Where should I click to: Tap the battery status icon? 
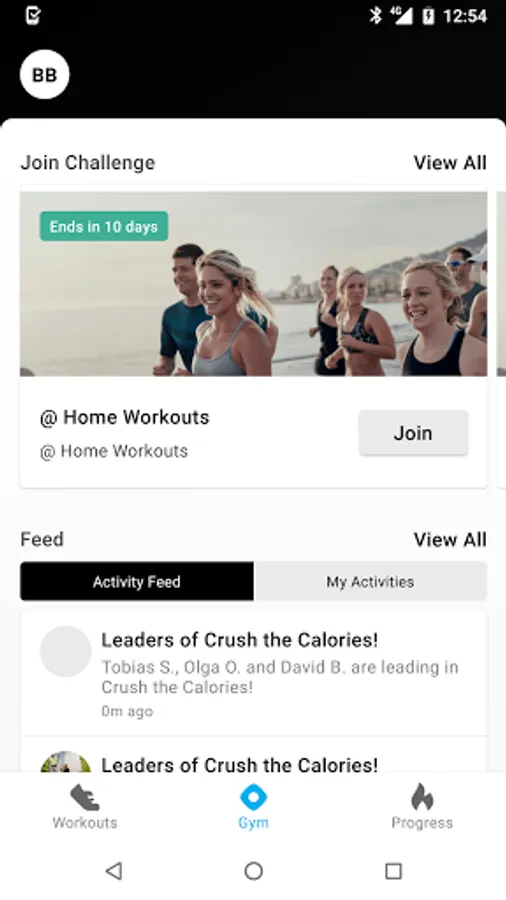click(x=428, y=15)
